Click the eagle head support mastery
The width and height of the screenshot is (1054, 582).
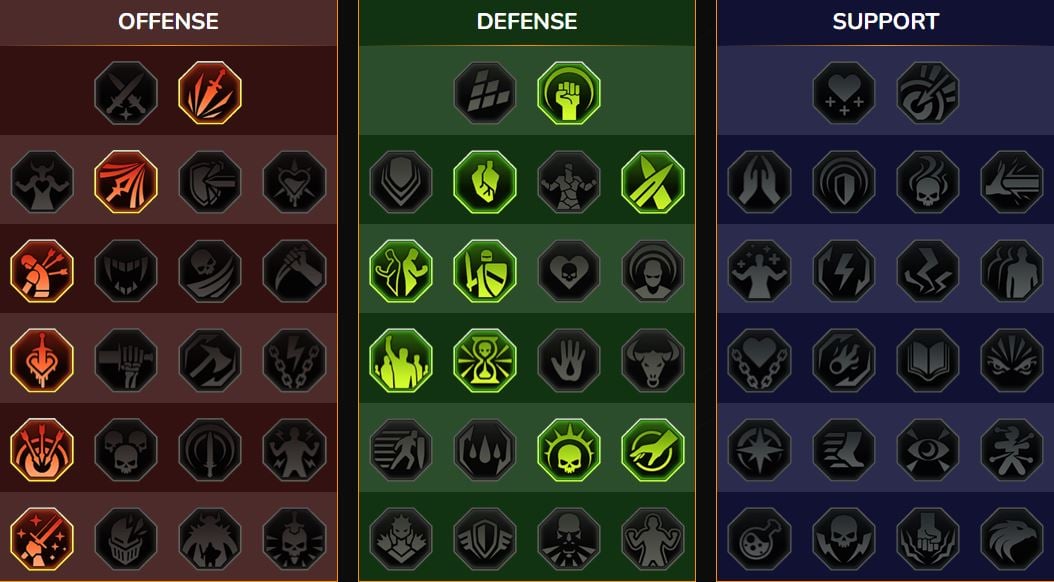pos(1012,539)
